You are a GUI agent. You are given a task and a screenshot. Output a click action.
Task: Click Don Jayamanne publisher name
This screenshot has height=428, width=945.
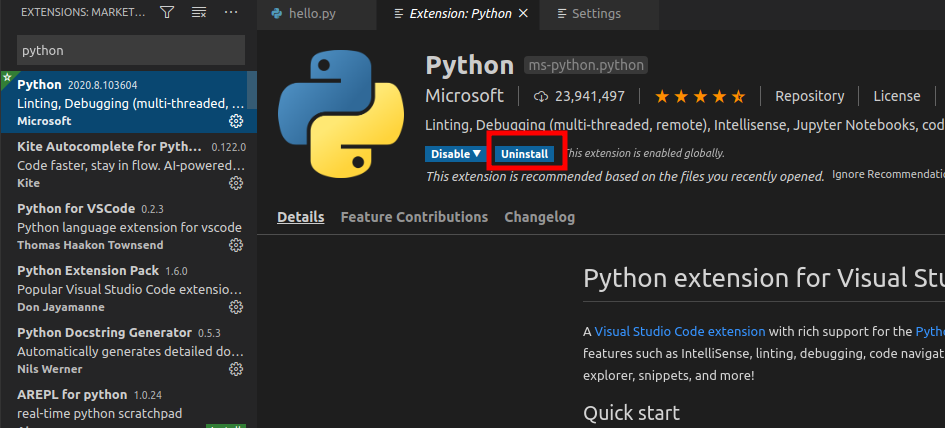(x=61, y=307)
